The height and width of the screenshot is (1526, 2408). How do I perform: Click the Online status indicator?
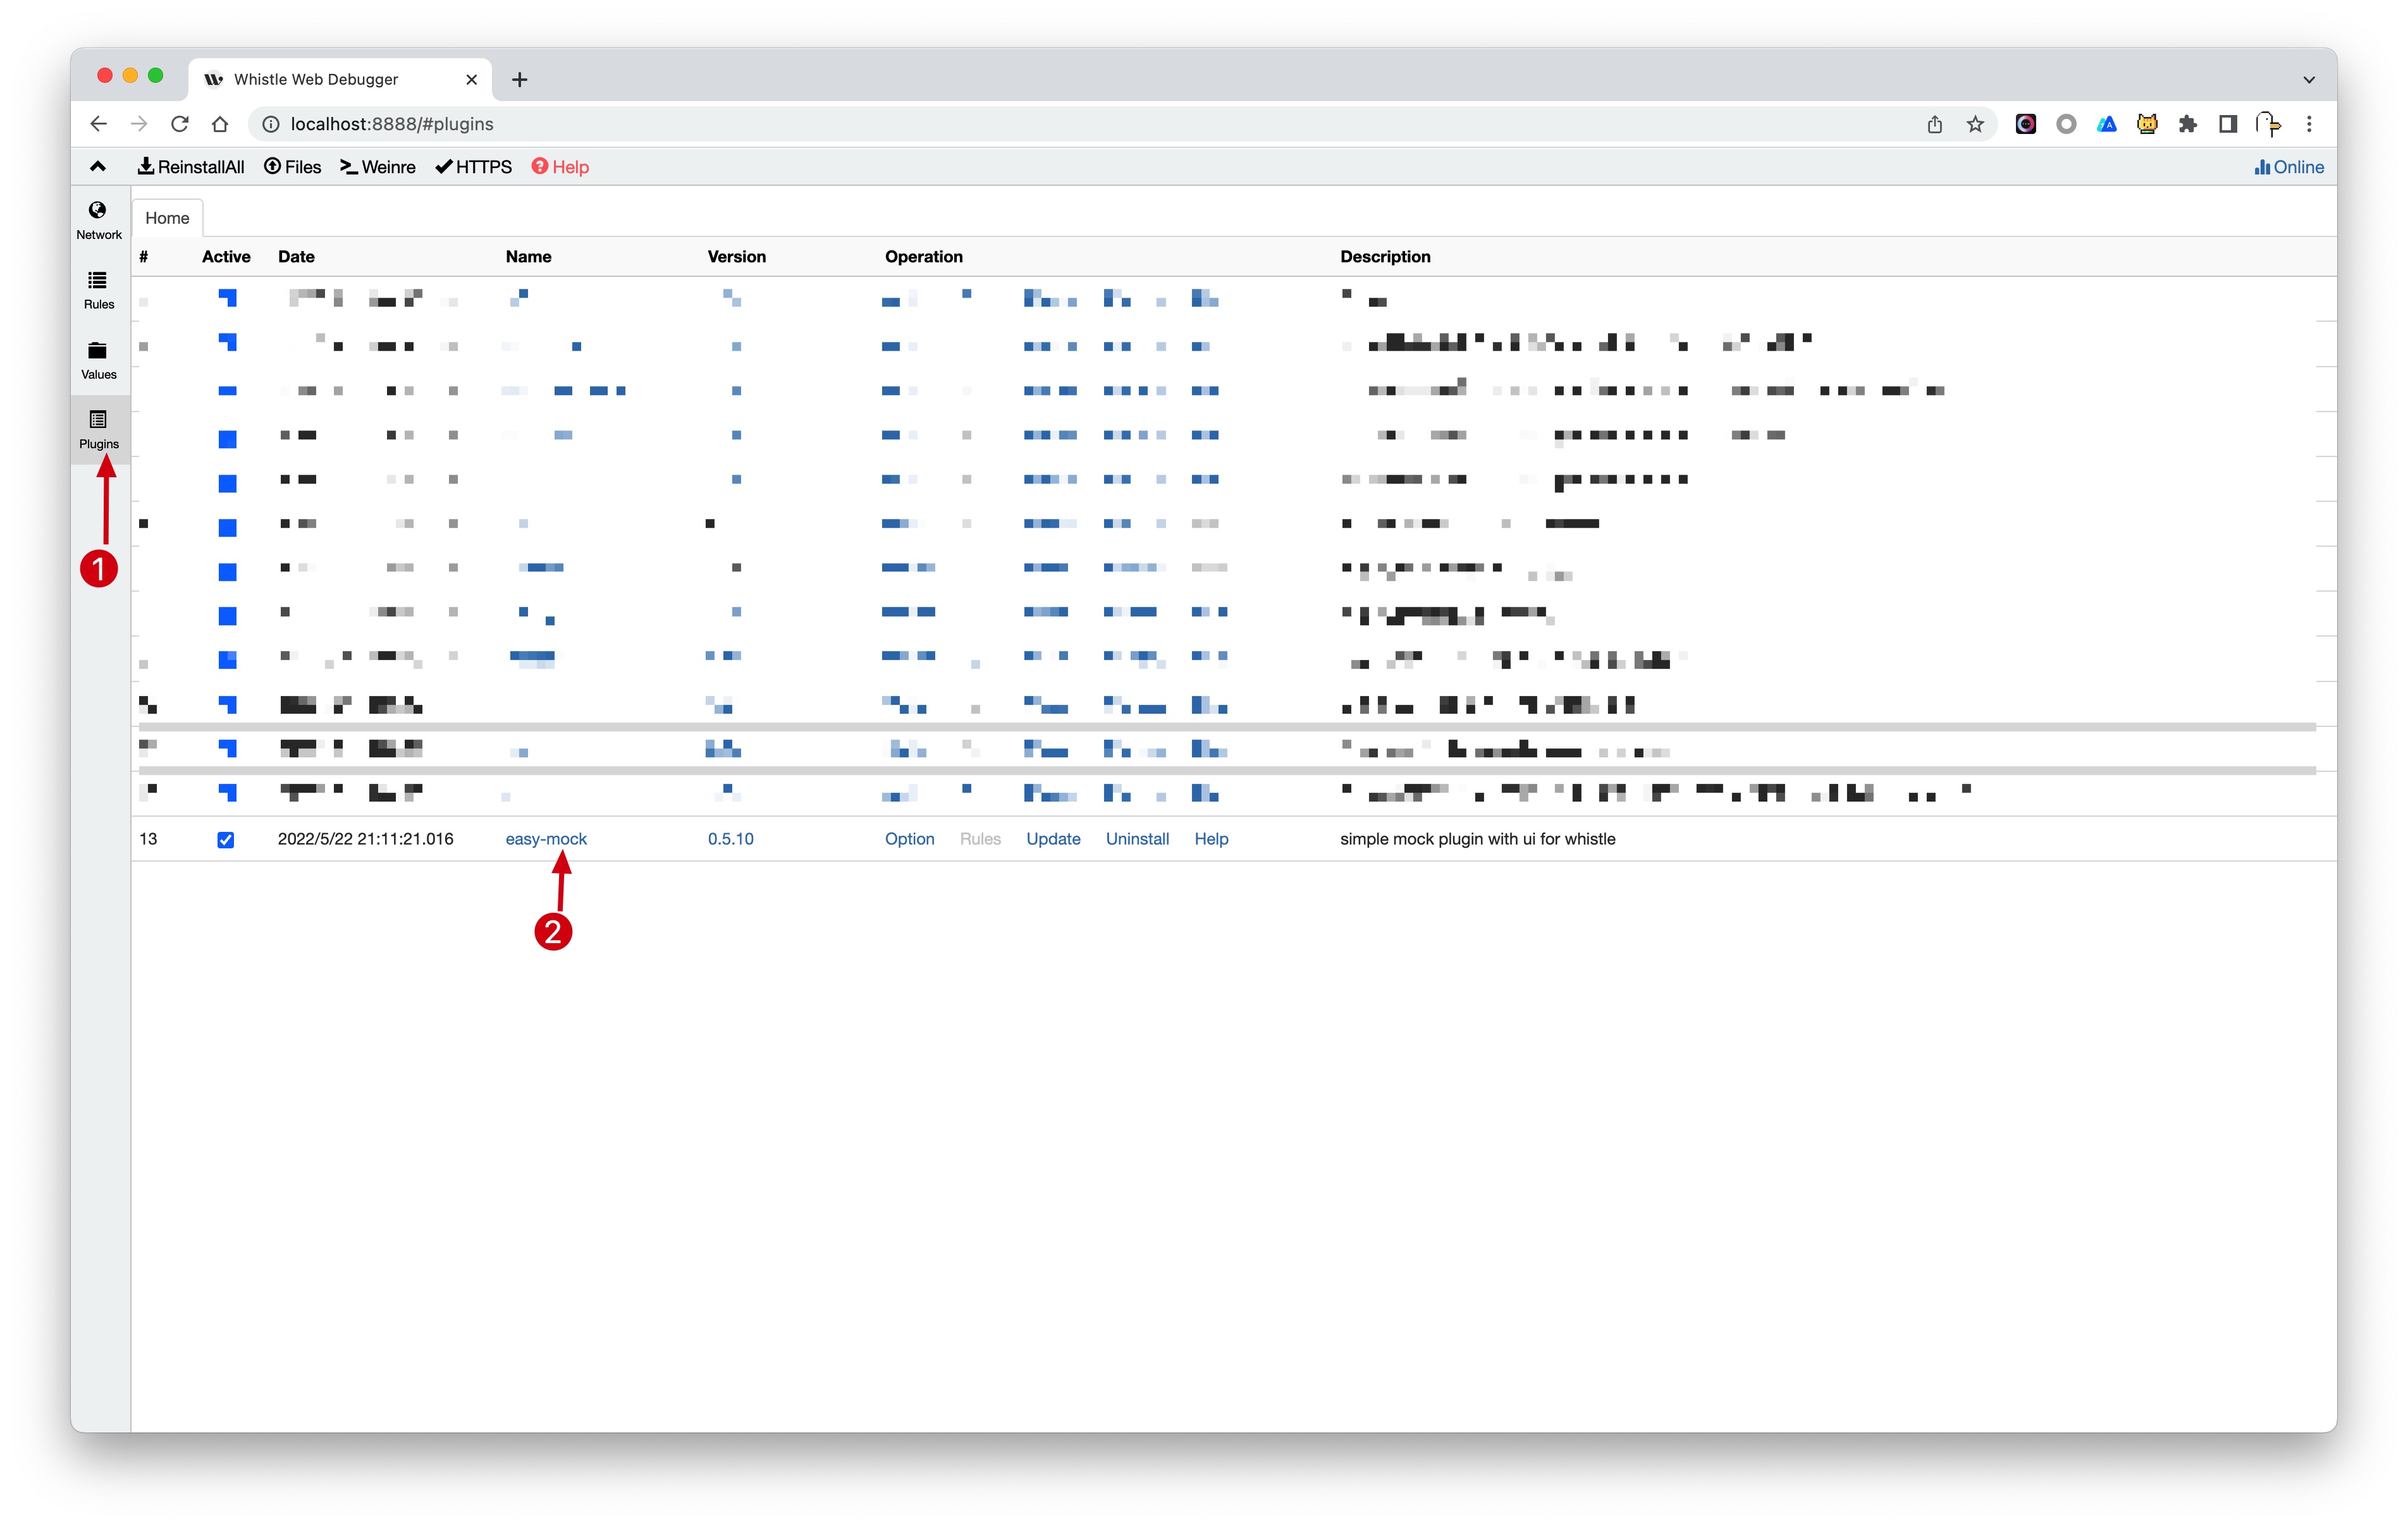click(x=2288, y=167)
